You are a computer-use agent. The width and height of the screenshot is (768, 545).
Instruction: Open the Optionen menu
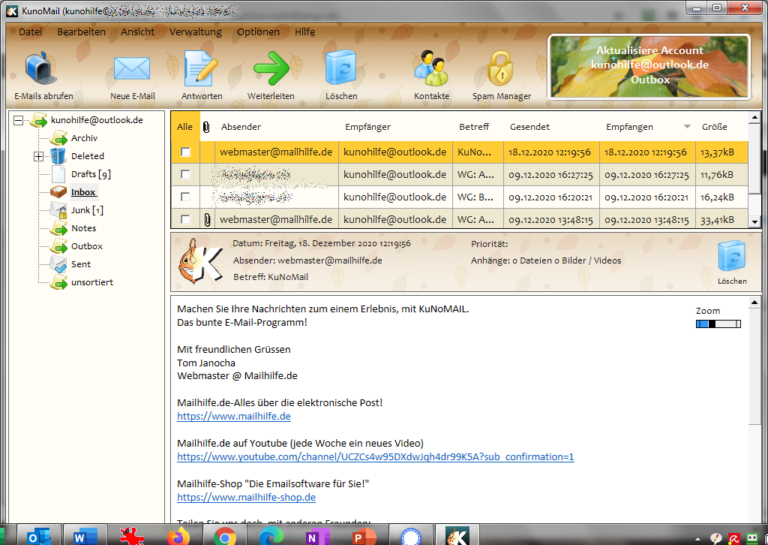(258, 32)
